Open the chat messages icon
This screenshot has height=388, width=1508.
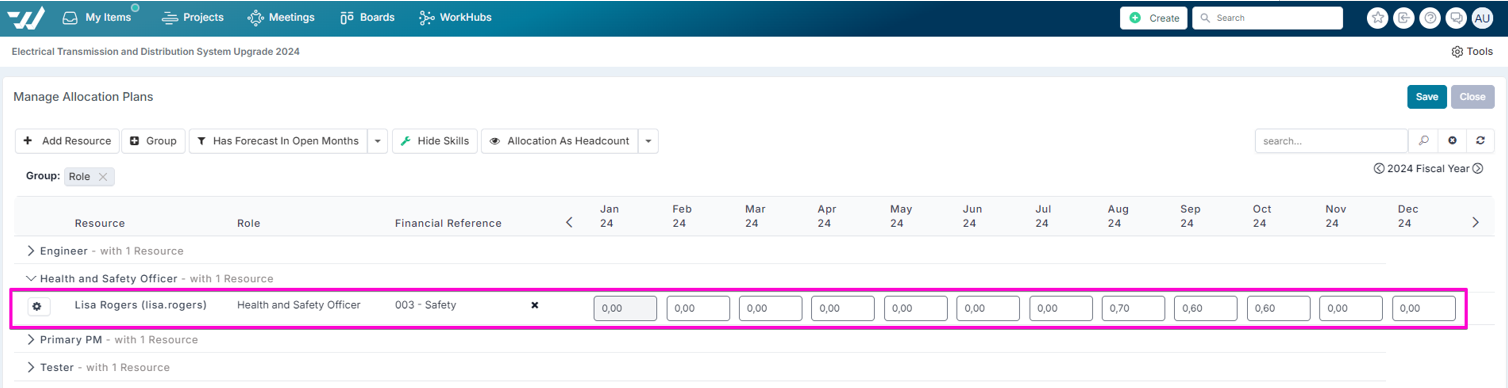point(1456,18)
